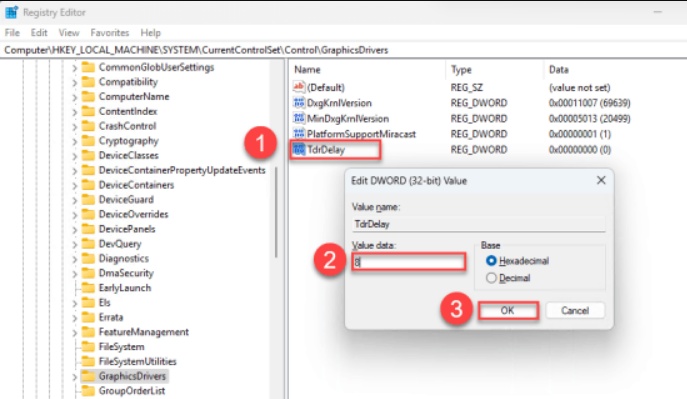Click the DeviceOverrides folder icon
This screenshot has width=687, height=399.
(88, 214)
